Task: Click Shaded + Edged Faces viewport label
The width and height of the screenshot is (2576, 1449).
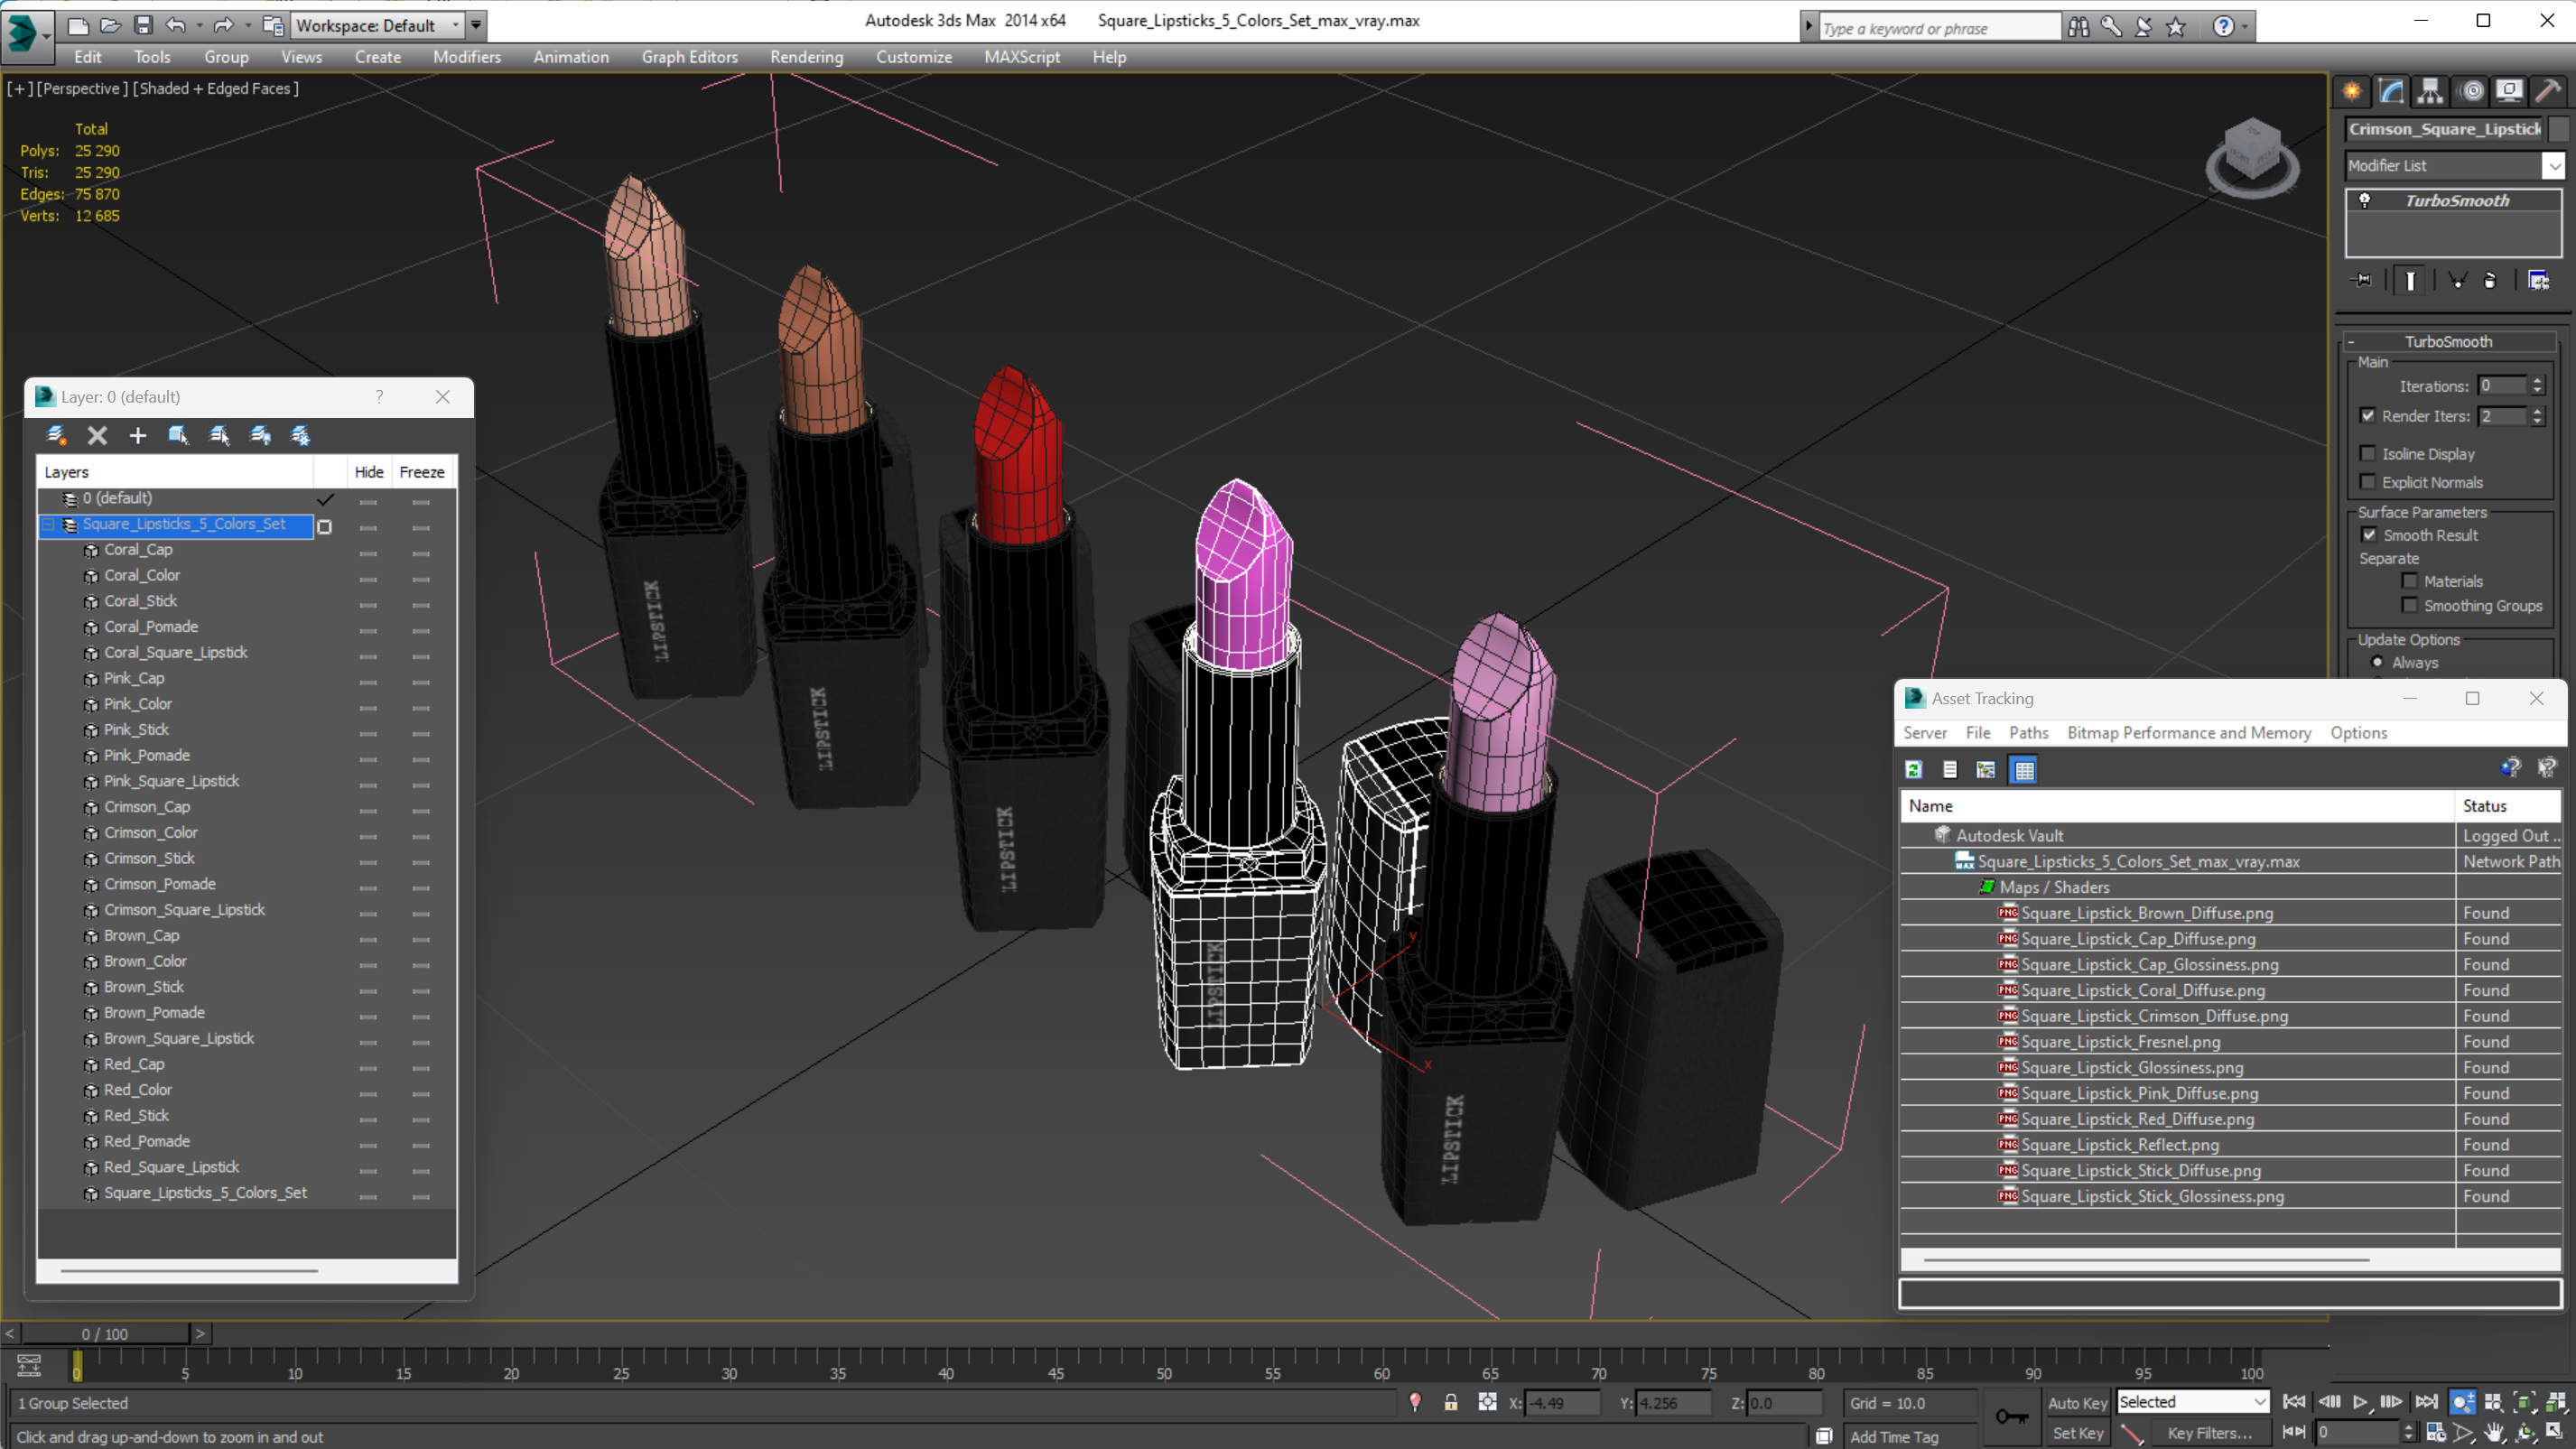Action: coord(215,88)
